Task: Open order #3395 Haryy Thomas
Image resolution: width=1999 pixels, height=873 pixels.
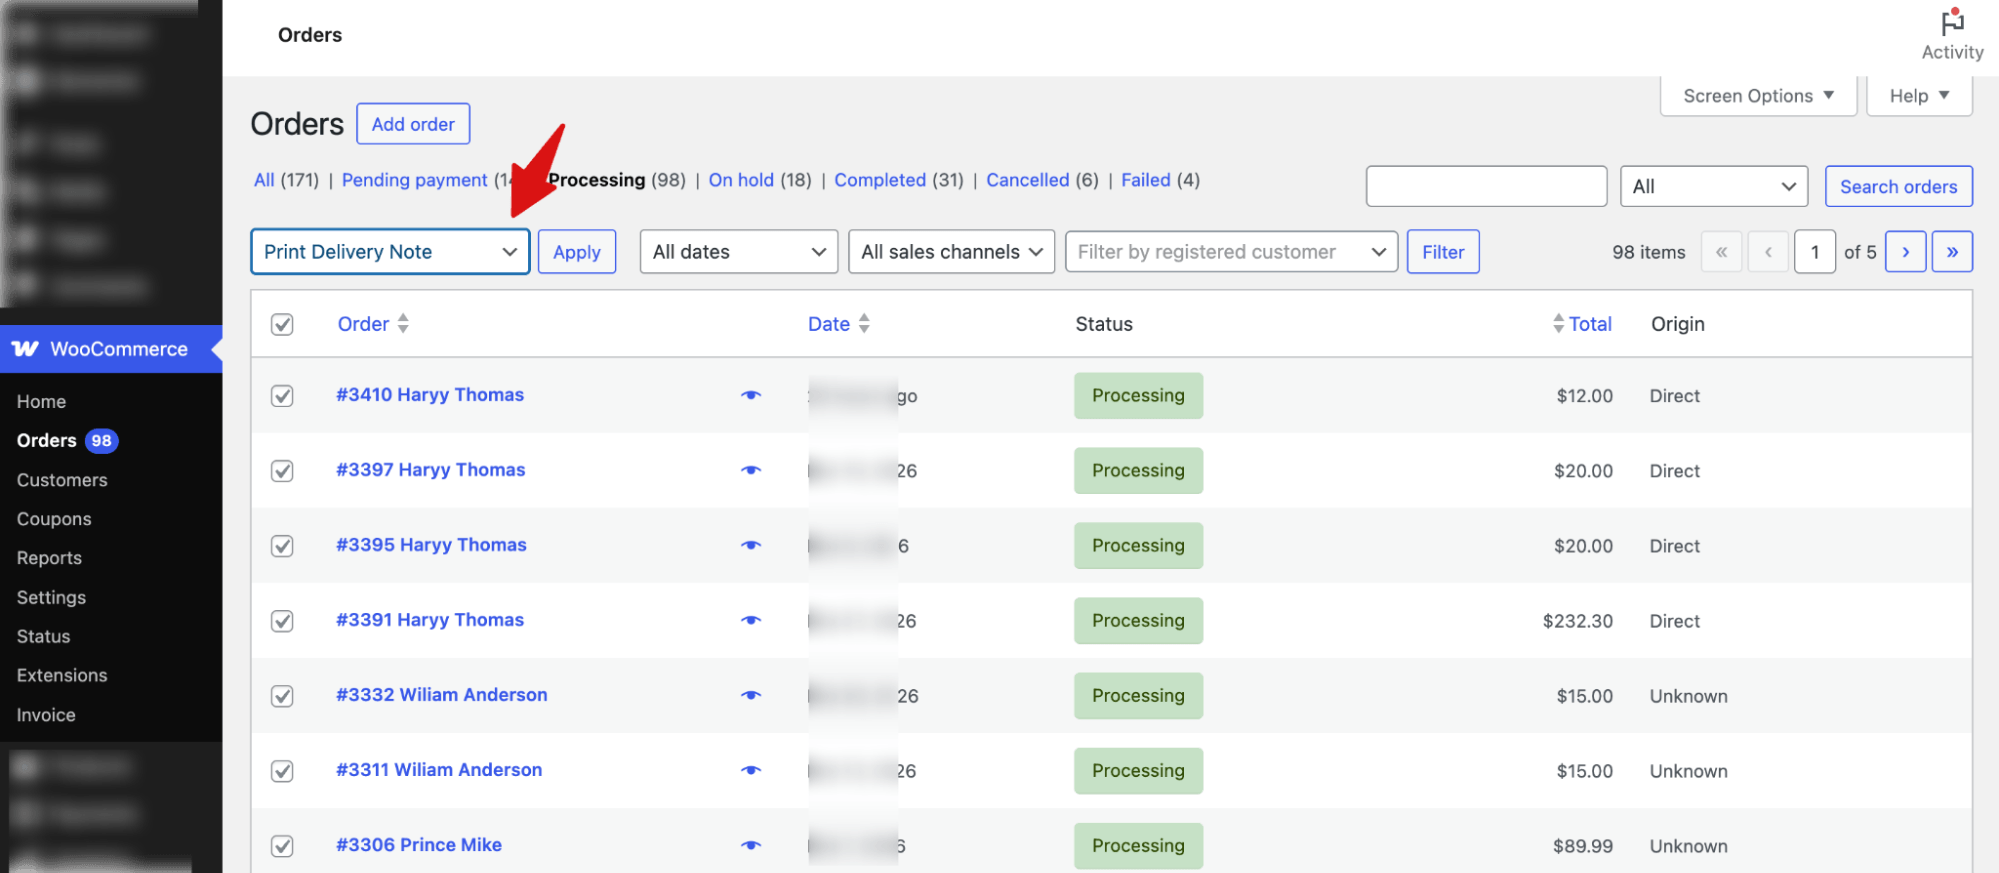Action: tap(431, 545)
